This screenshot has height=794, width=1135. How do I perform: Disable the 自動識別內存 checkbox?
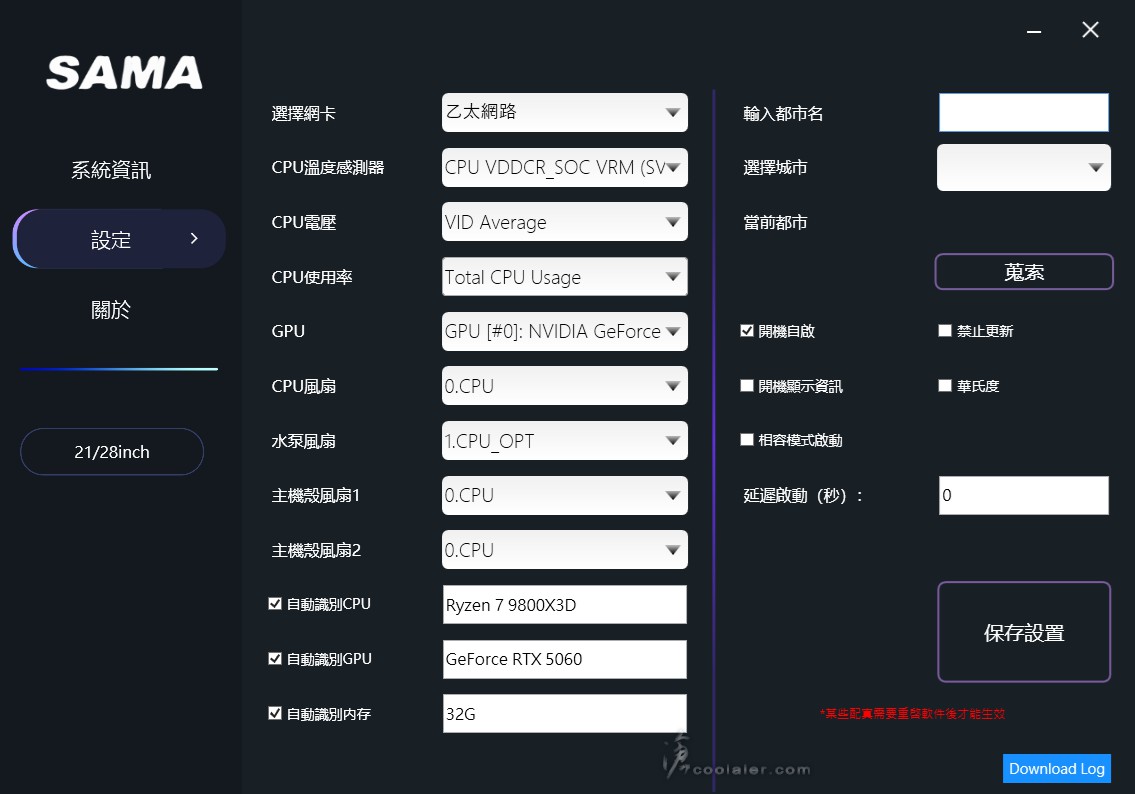pyautogui.click(x=275, y=714)
